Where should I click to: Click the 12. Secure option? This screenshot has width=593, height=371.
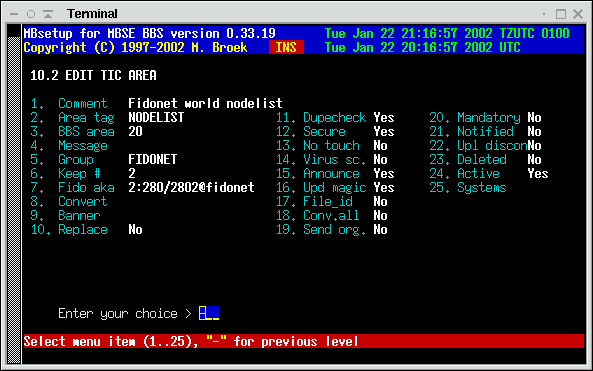coord(310,131)
